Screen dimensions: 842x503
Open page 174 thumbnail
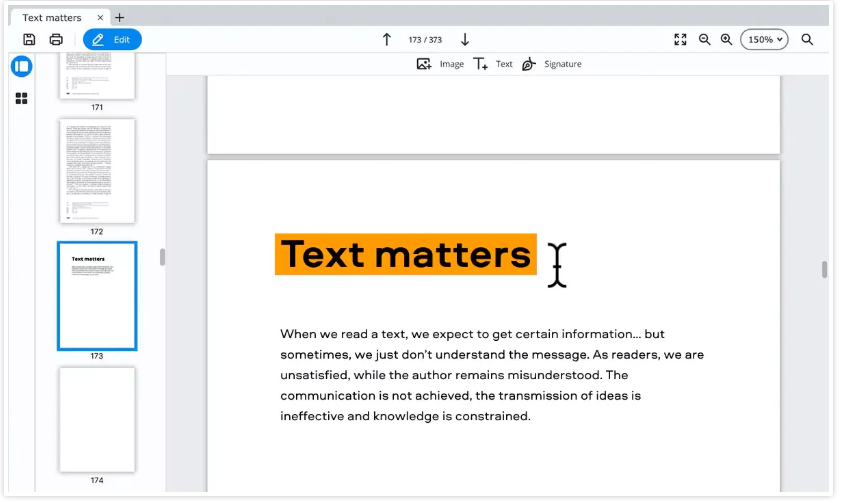[x=97, y=419]
